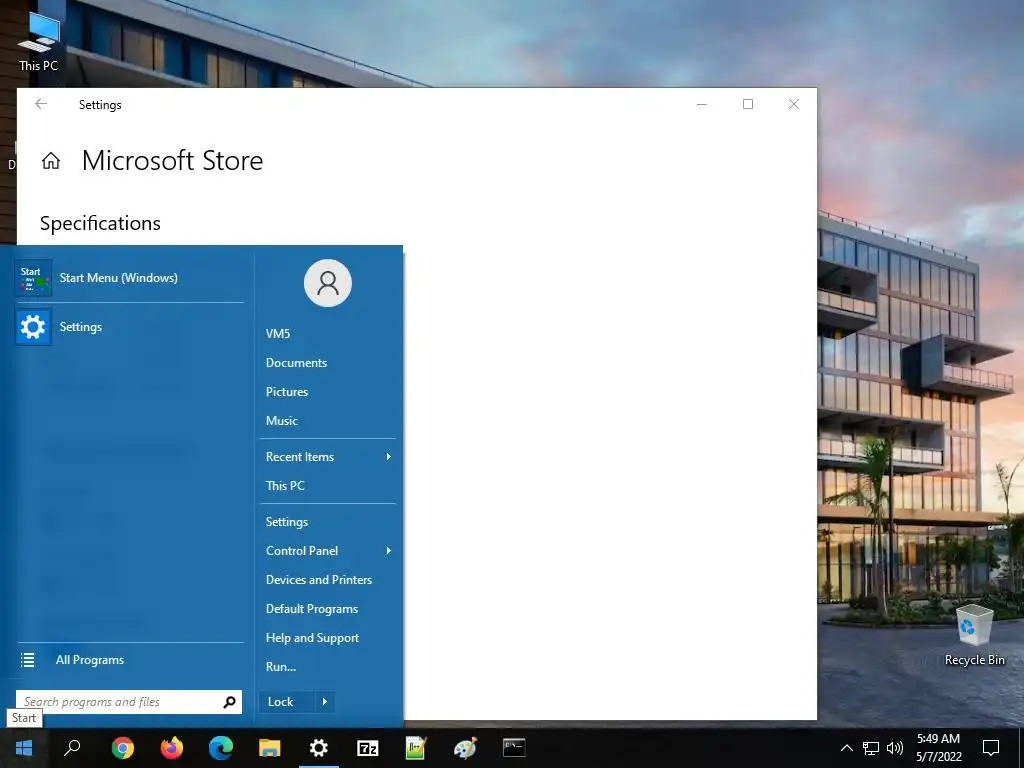Open Settings in right start menu column

click(x=287, y=522)
